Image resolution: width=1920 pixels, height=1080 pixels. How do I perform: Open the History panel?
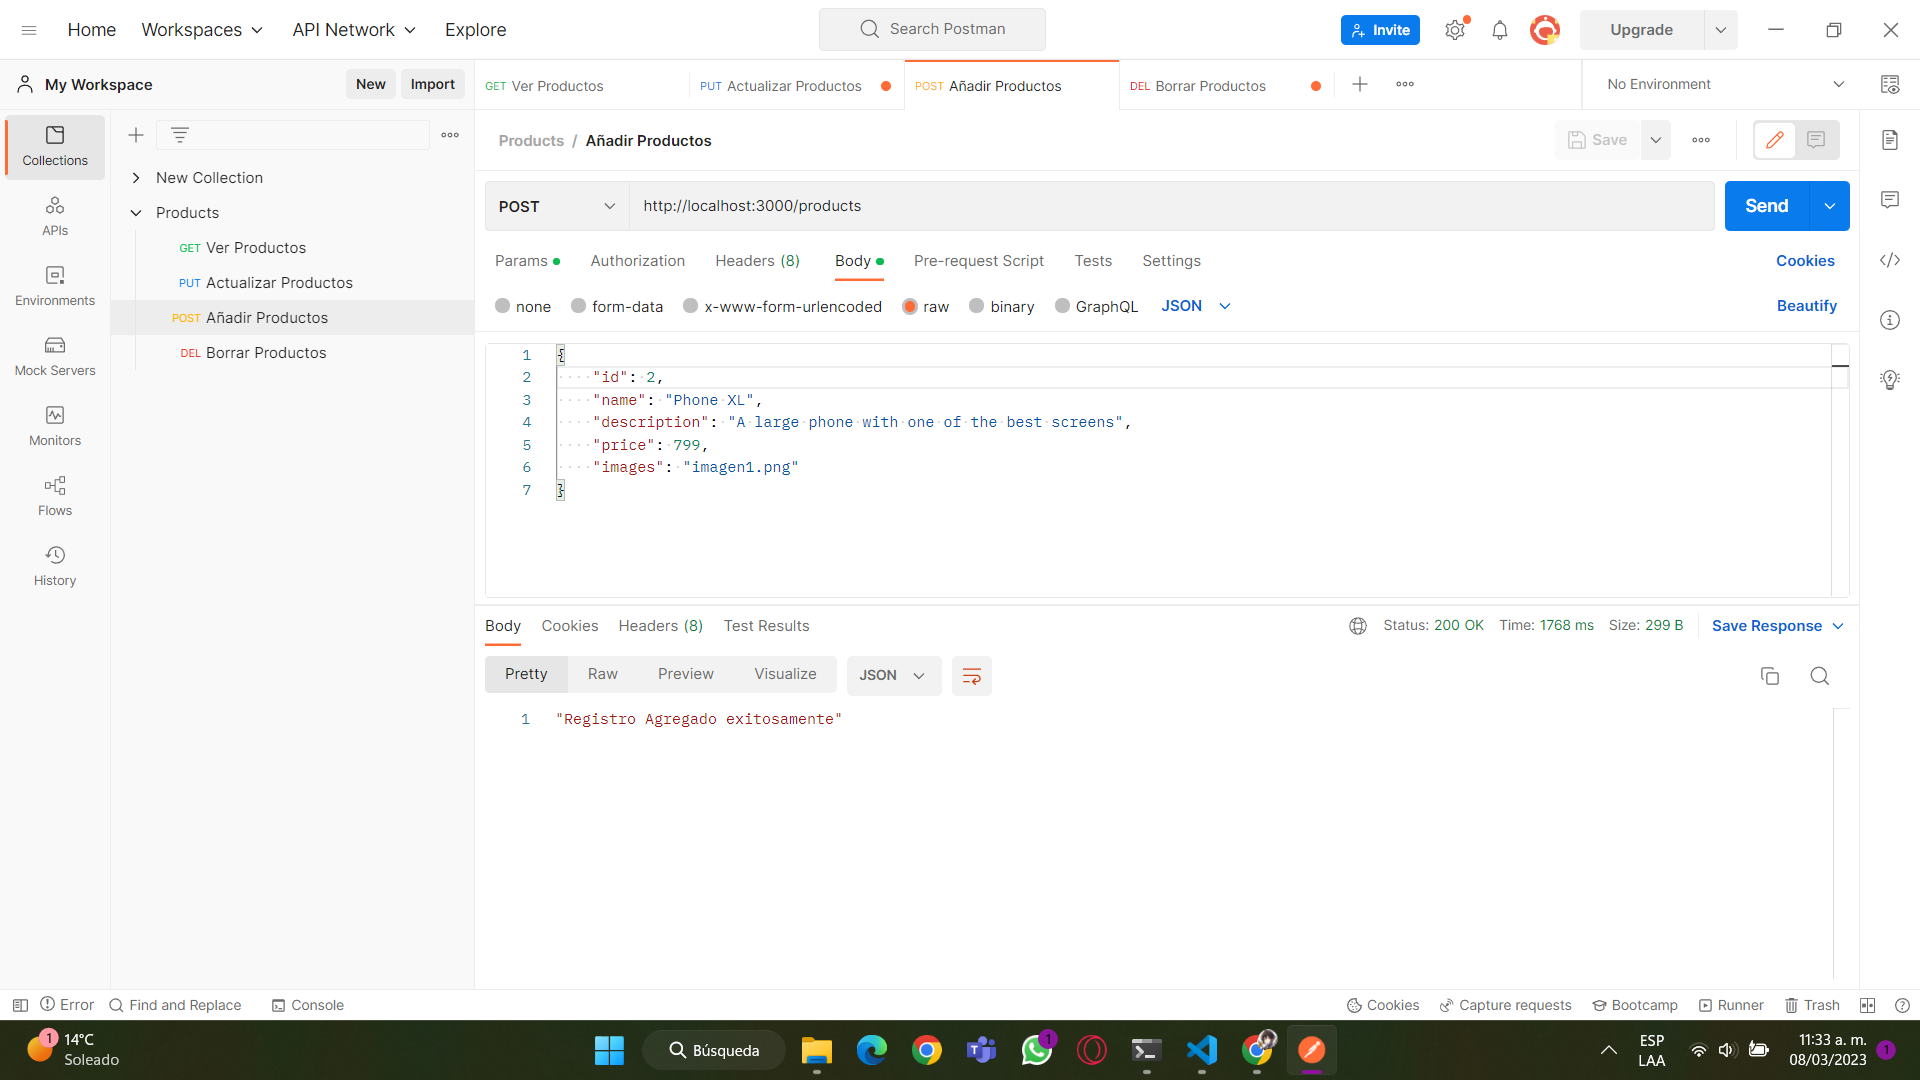[x=54, y=565]
